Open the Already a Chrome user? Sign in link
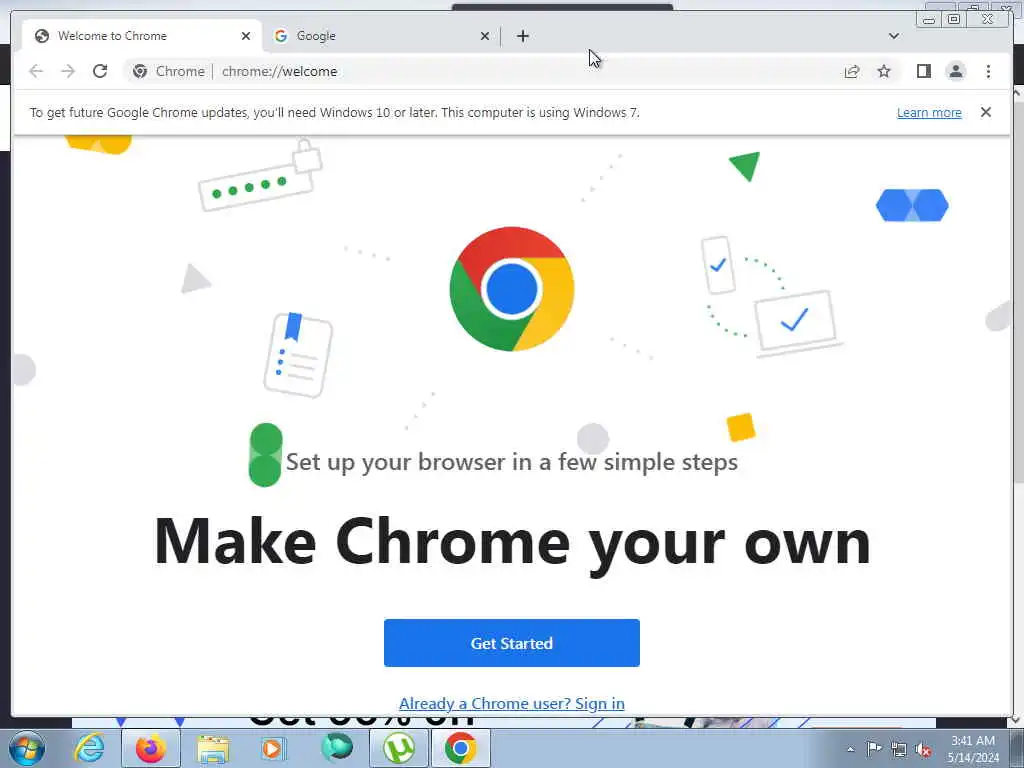This screenshot has width=1024, height=768. pyautogui.click(x=511, y=703)
